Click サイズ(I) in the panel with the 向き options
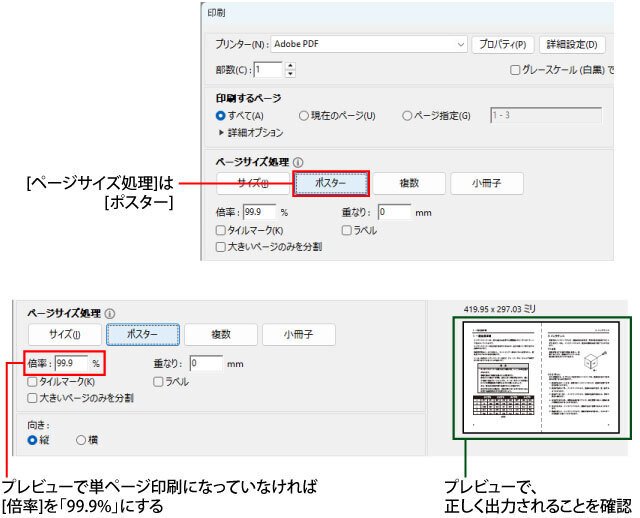Screen dimensions: 640x518 pyautogui.click(x=65, y=335)
